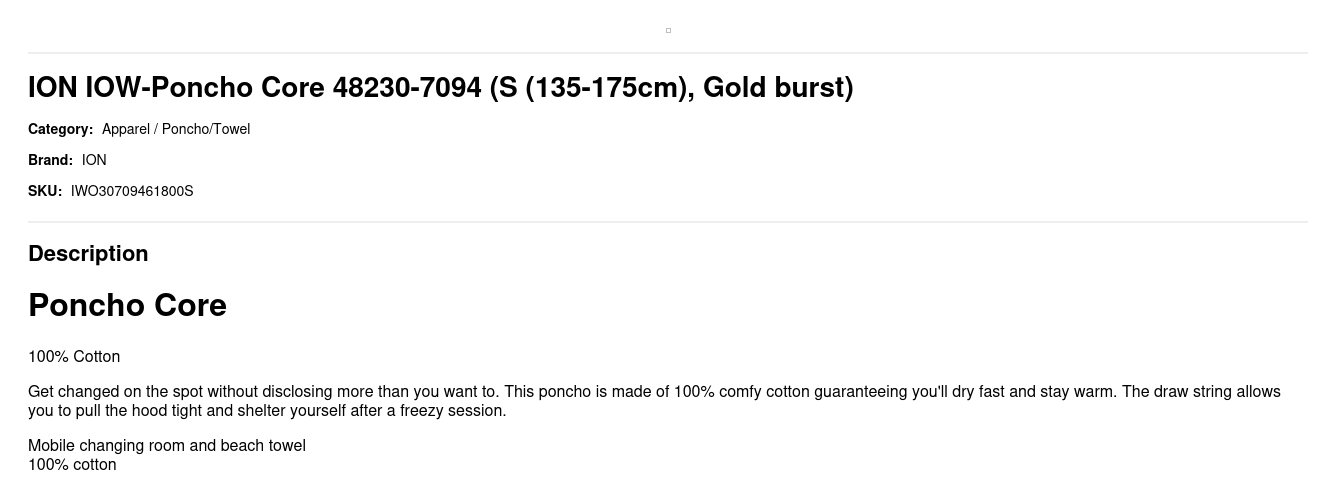
Task: Click the large "Poncho Core" heading
Action: coord(127,305)
